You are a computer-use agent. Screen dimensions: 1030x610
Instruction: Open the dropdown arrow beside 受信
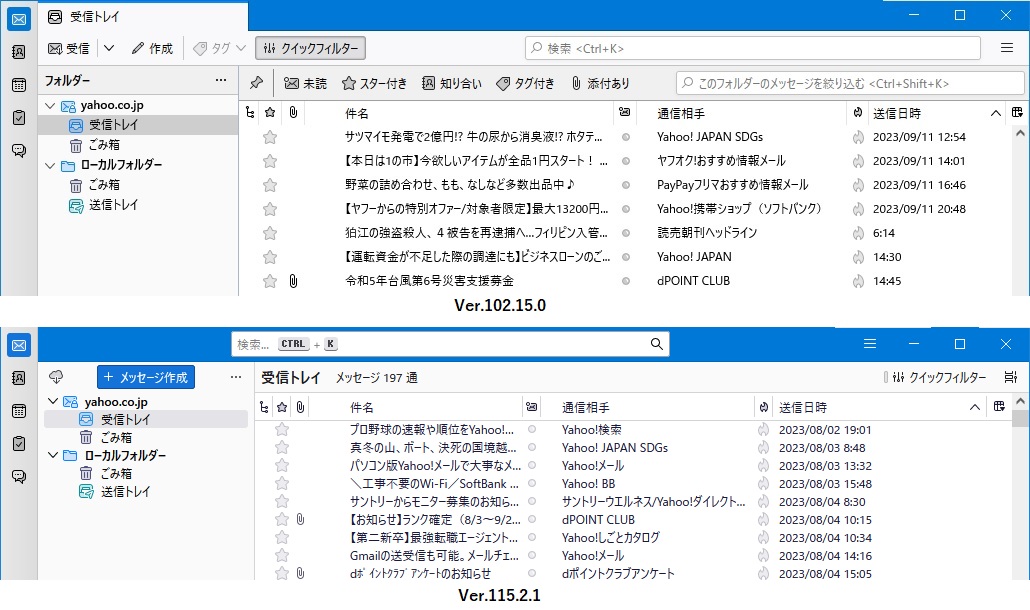[x=109, y=48]
